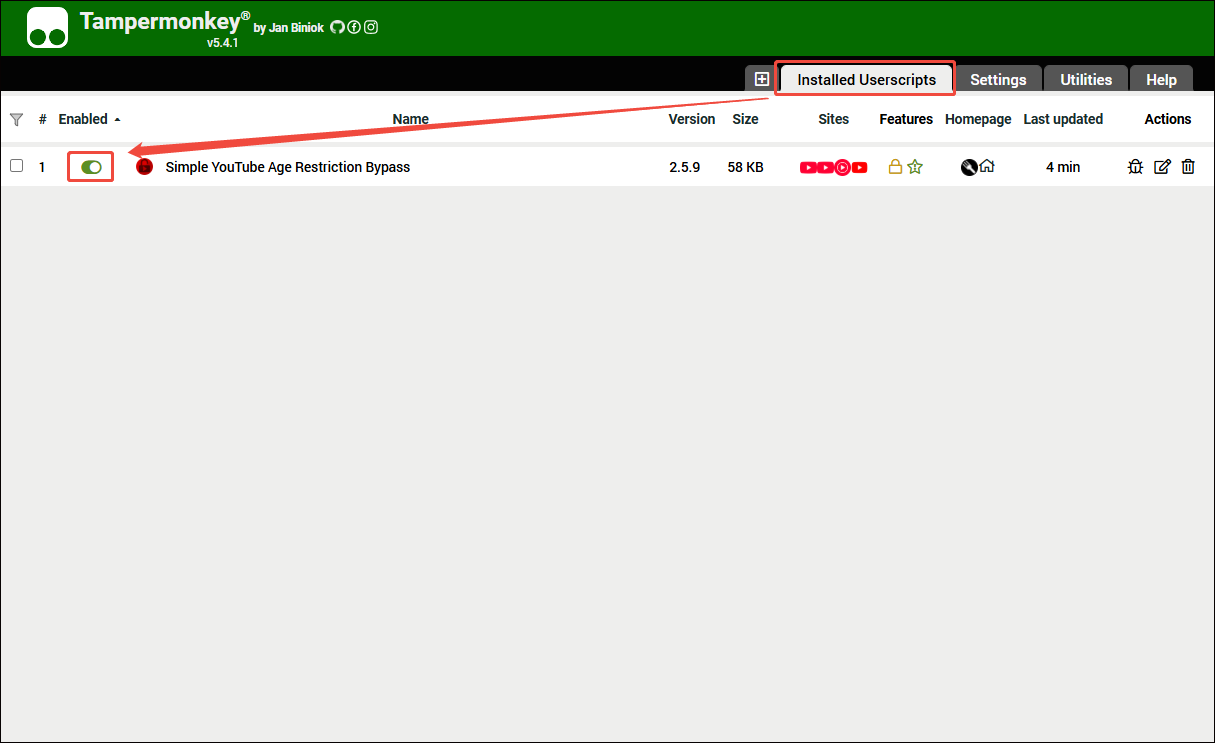Check the checkbox for script row 1
Viewport: 1215px width, 743px height.
16,166
